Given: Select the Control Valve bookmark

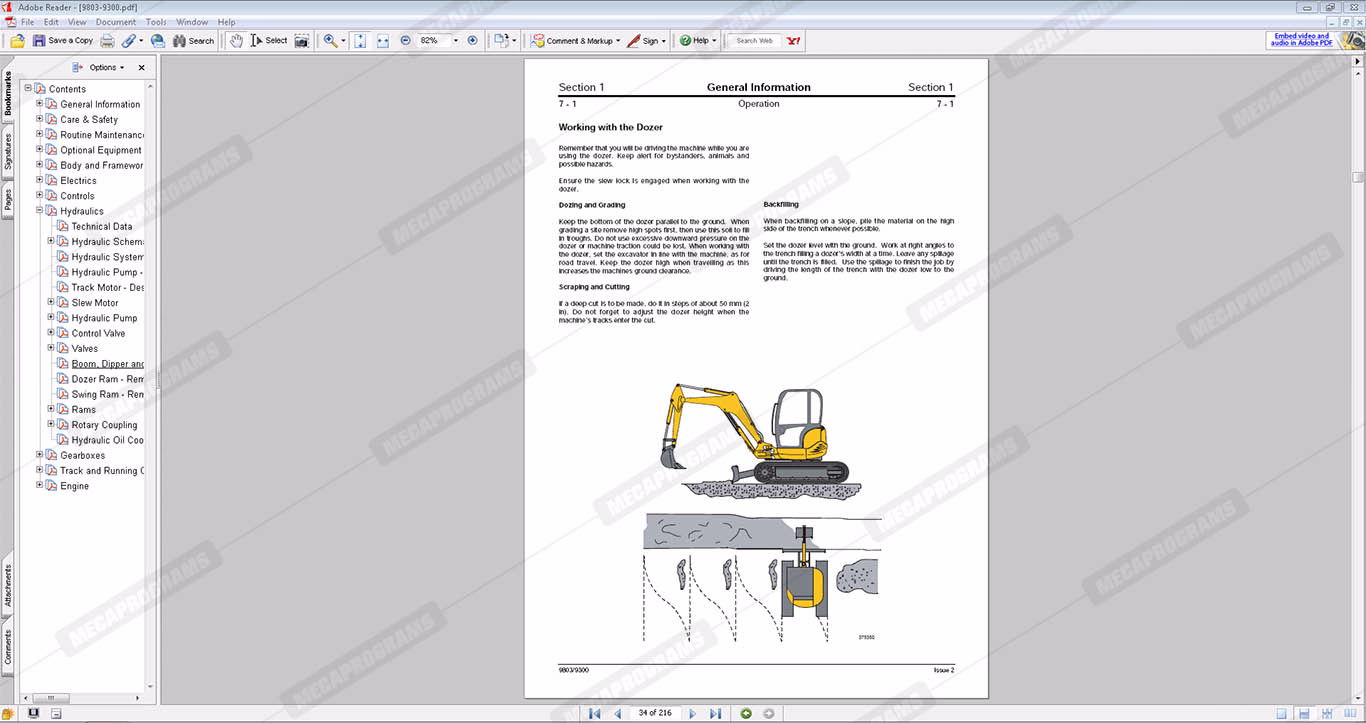Looking at the screenshot, I should (98, 334).
